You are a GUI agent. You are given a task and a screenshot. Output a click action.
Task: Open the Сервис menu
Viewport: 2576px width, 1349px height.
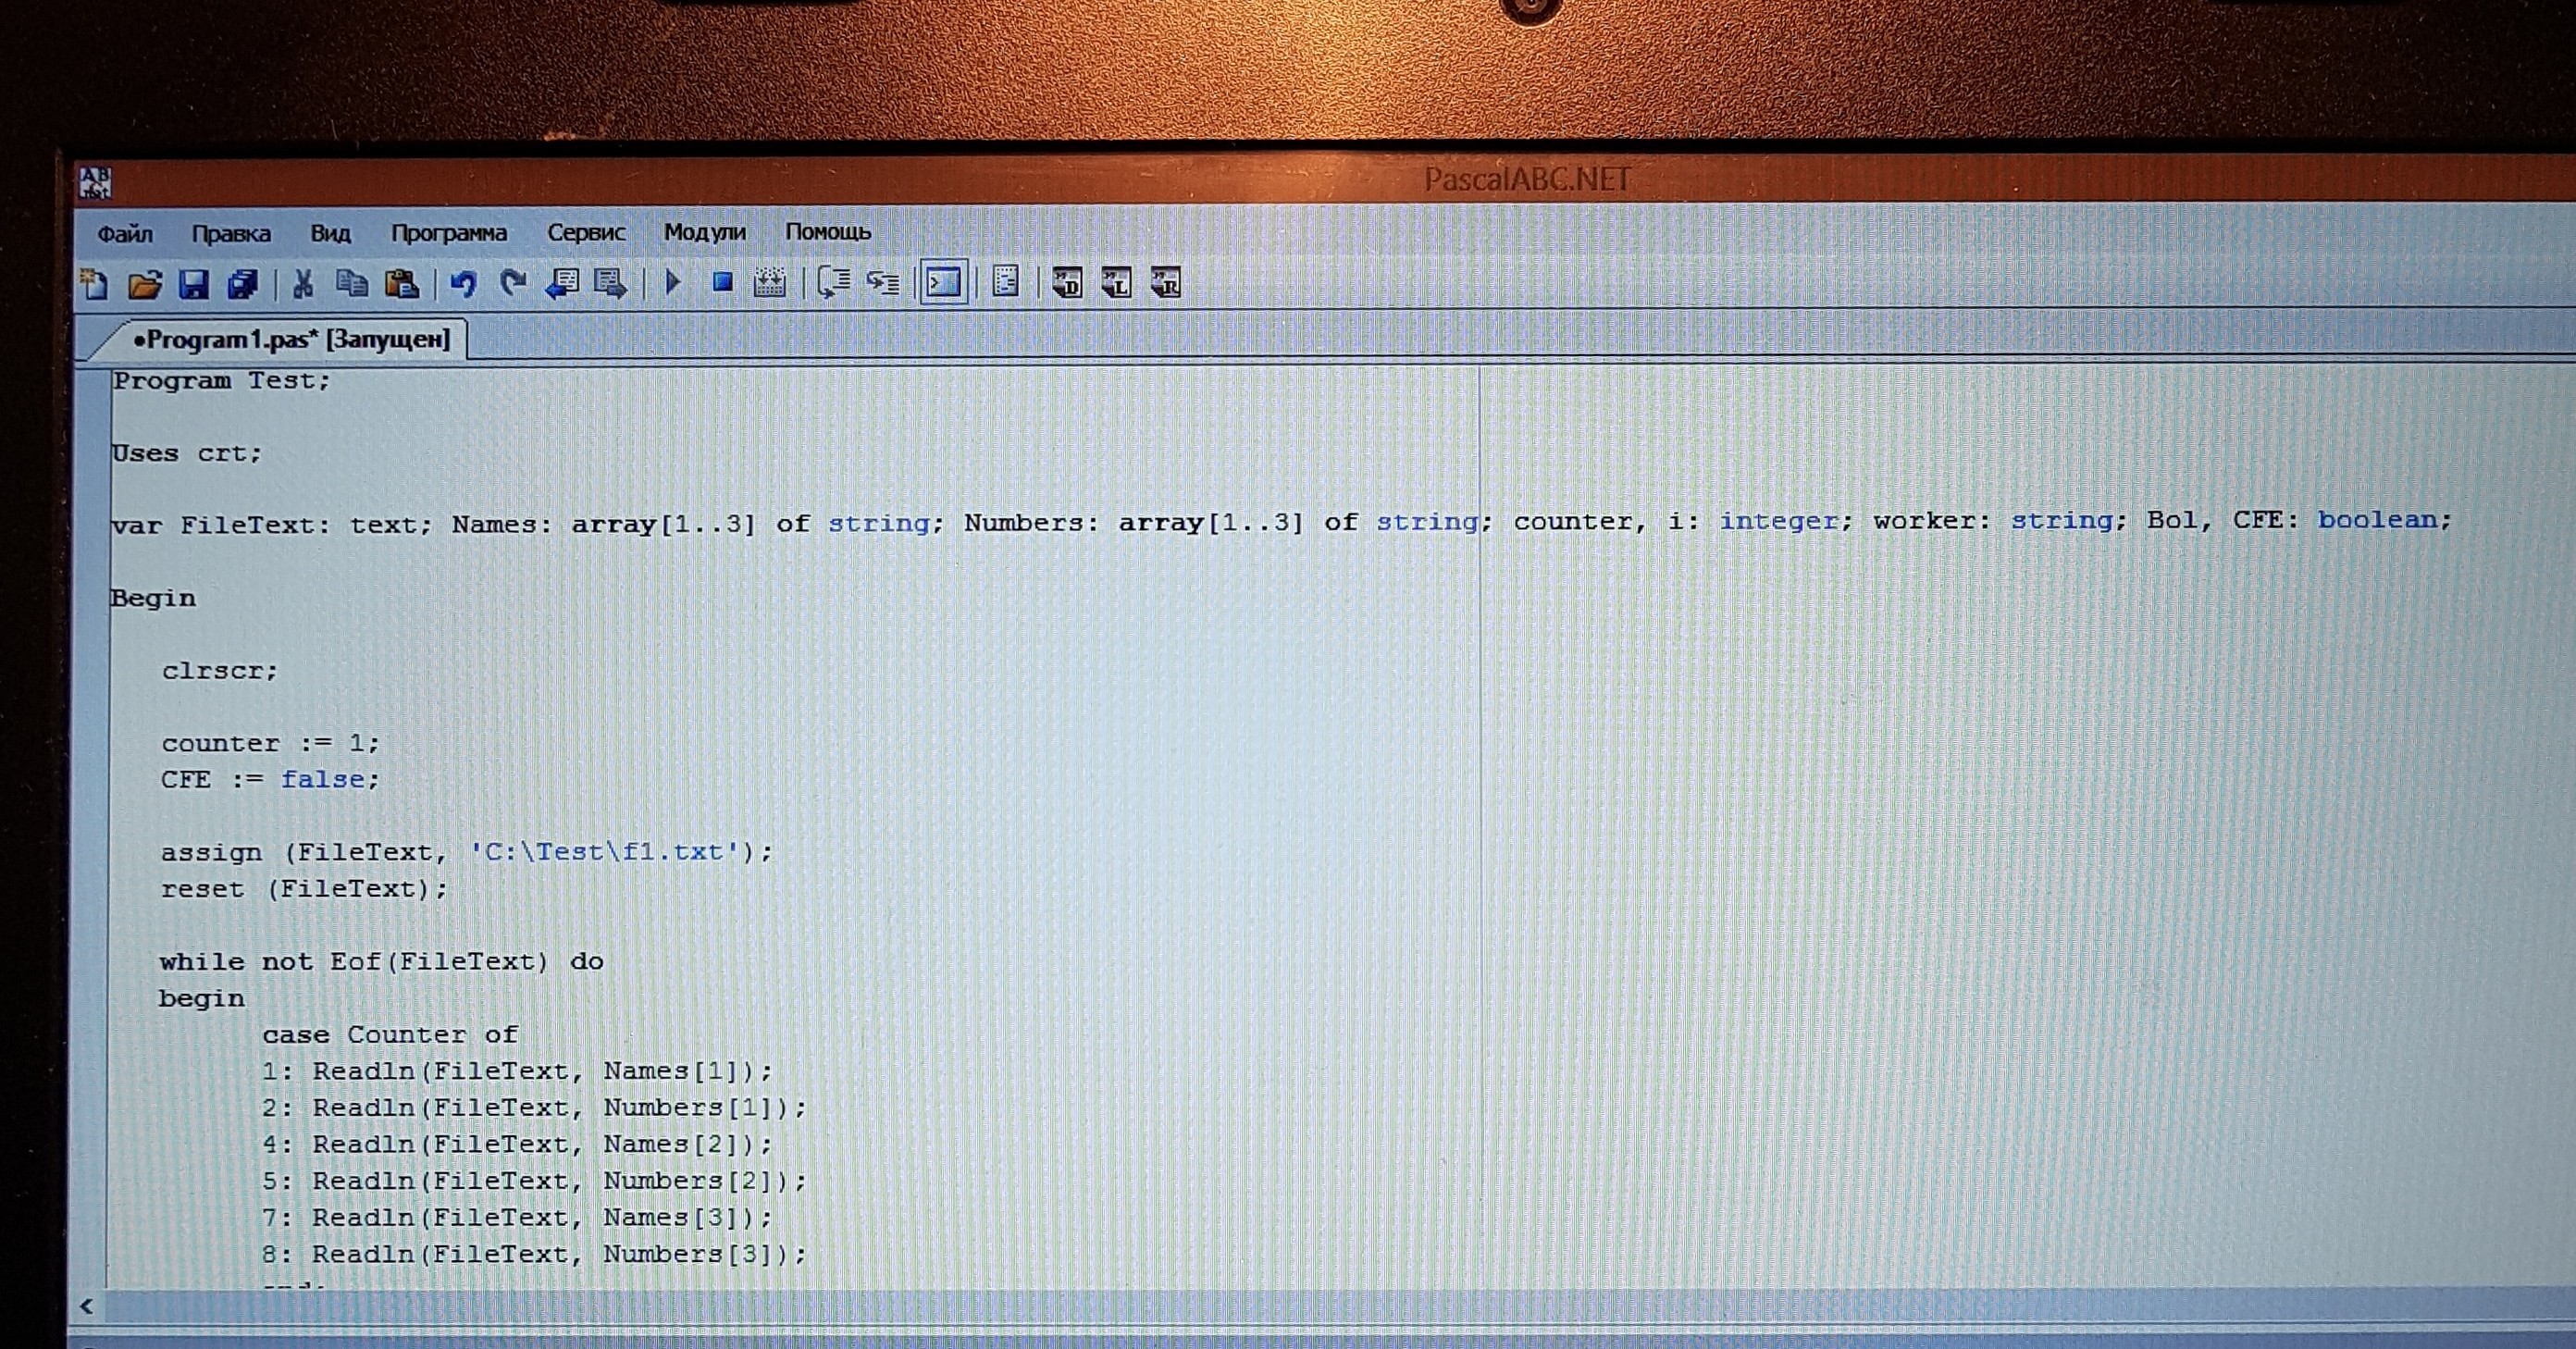[586, 233]
